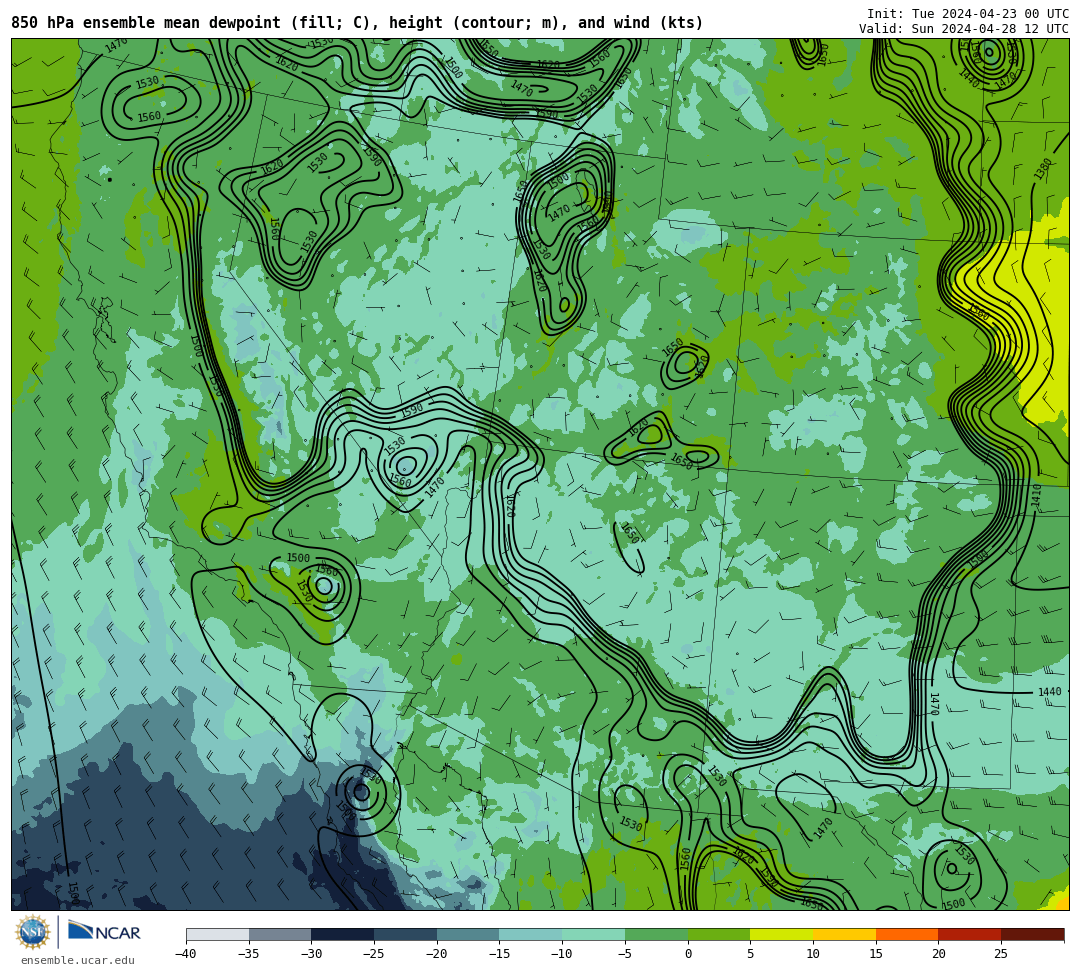Click the '1410' contour label on right side
Screen dimensions: 1080x973
pyautogui.click(x=1037, y=496)
